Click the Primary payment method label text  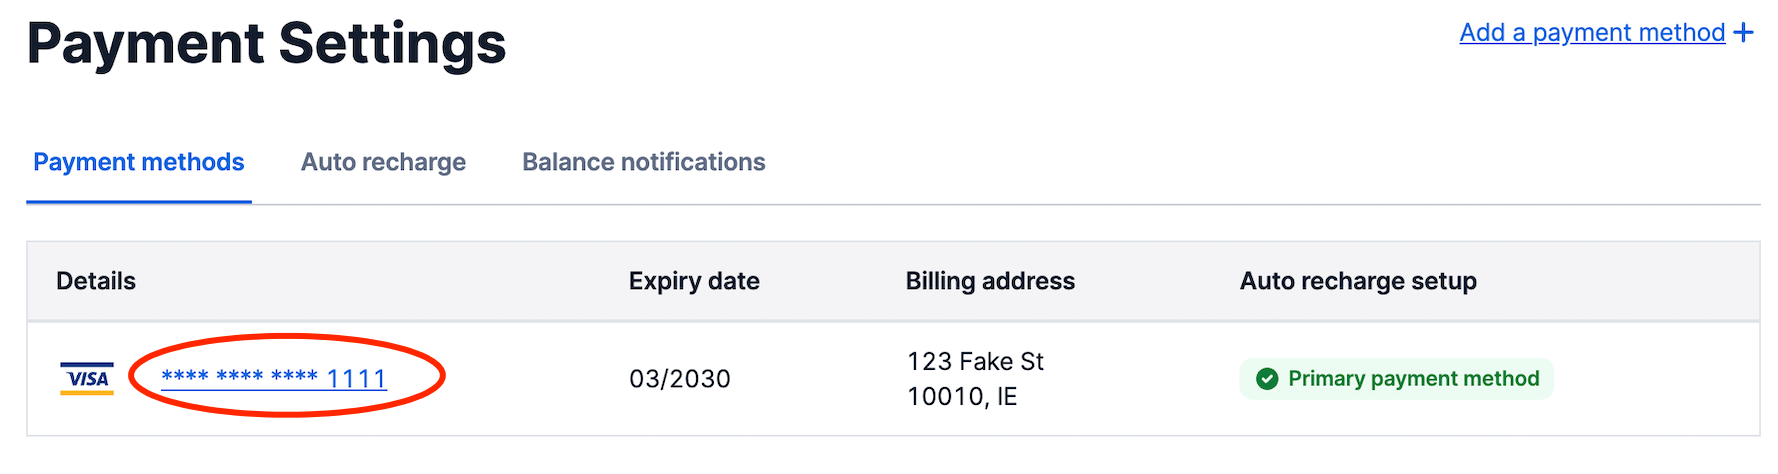(1413, 379)
